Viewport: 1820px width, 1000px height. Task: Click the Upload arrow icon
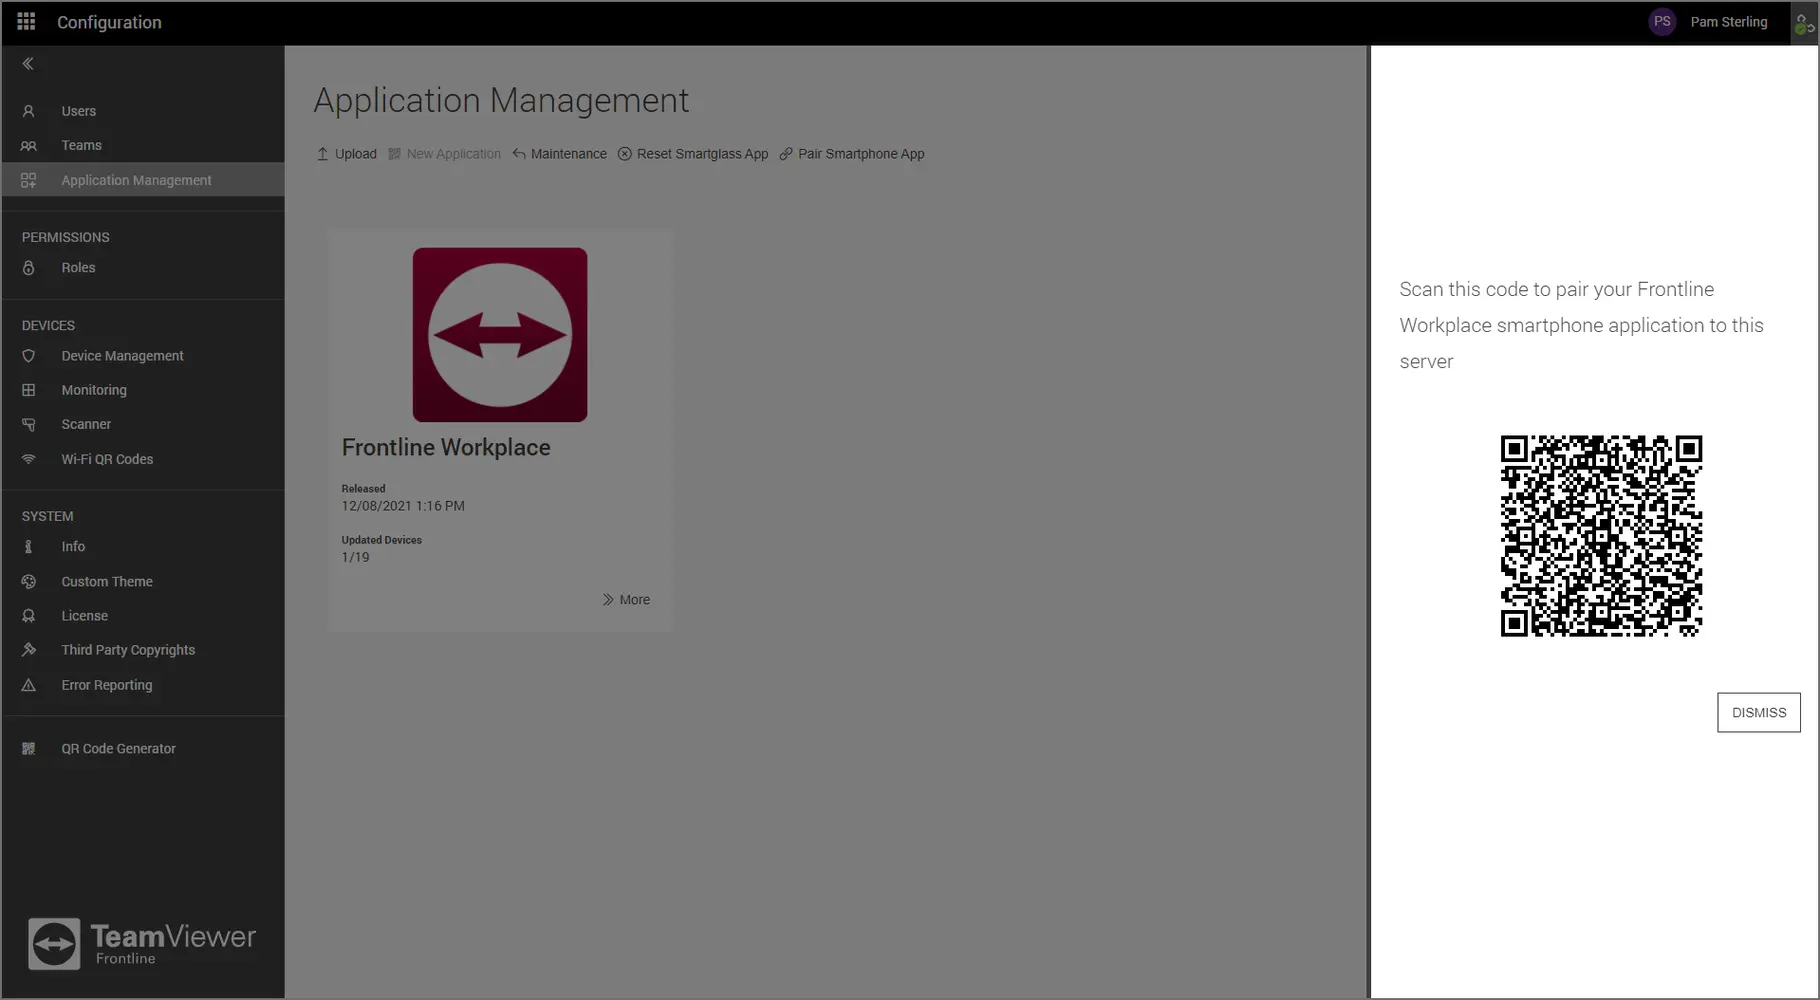(x=323, y=154)
